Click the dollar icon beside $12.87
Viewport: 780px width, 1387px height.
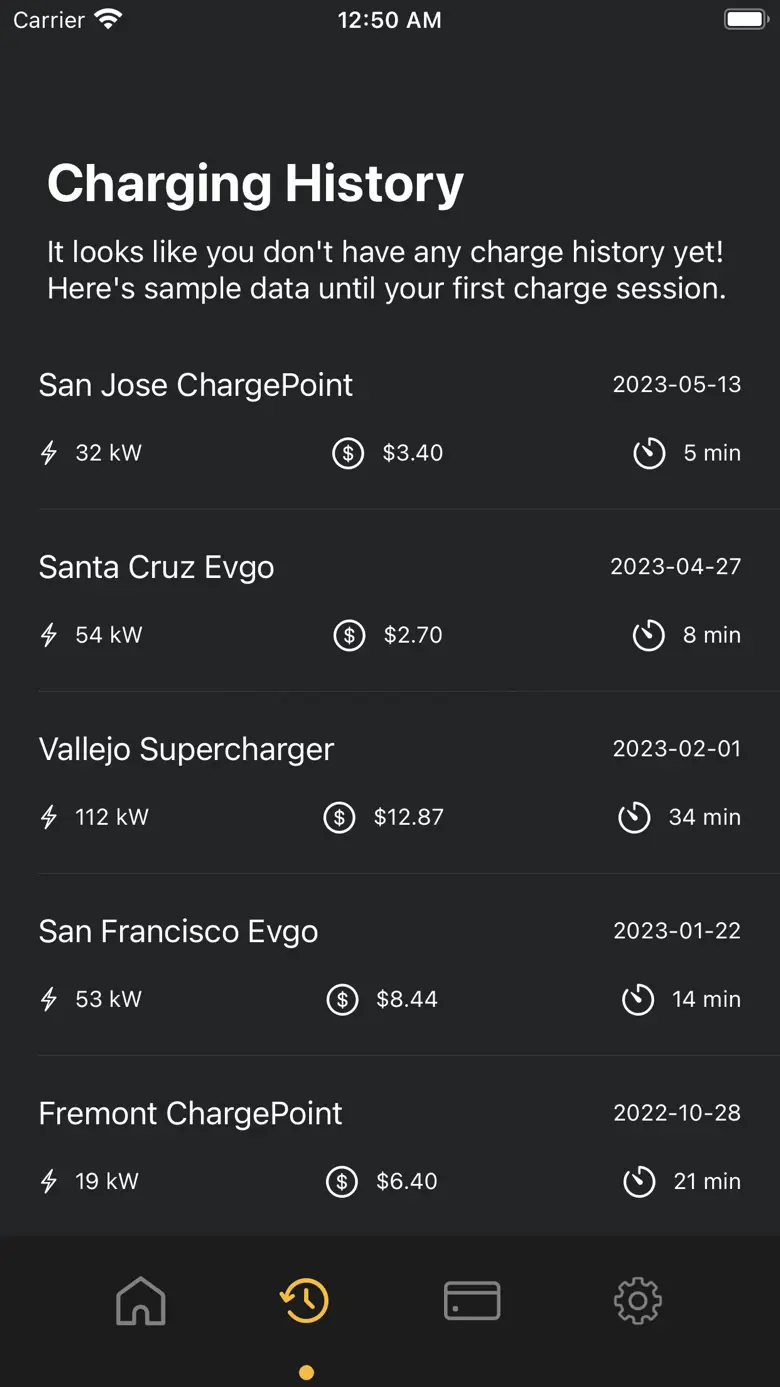[339, 817]
